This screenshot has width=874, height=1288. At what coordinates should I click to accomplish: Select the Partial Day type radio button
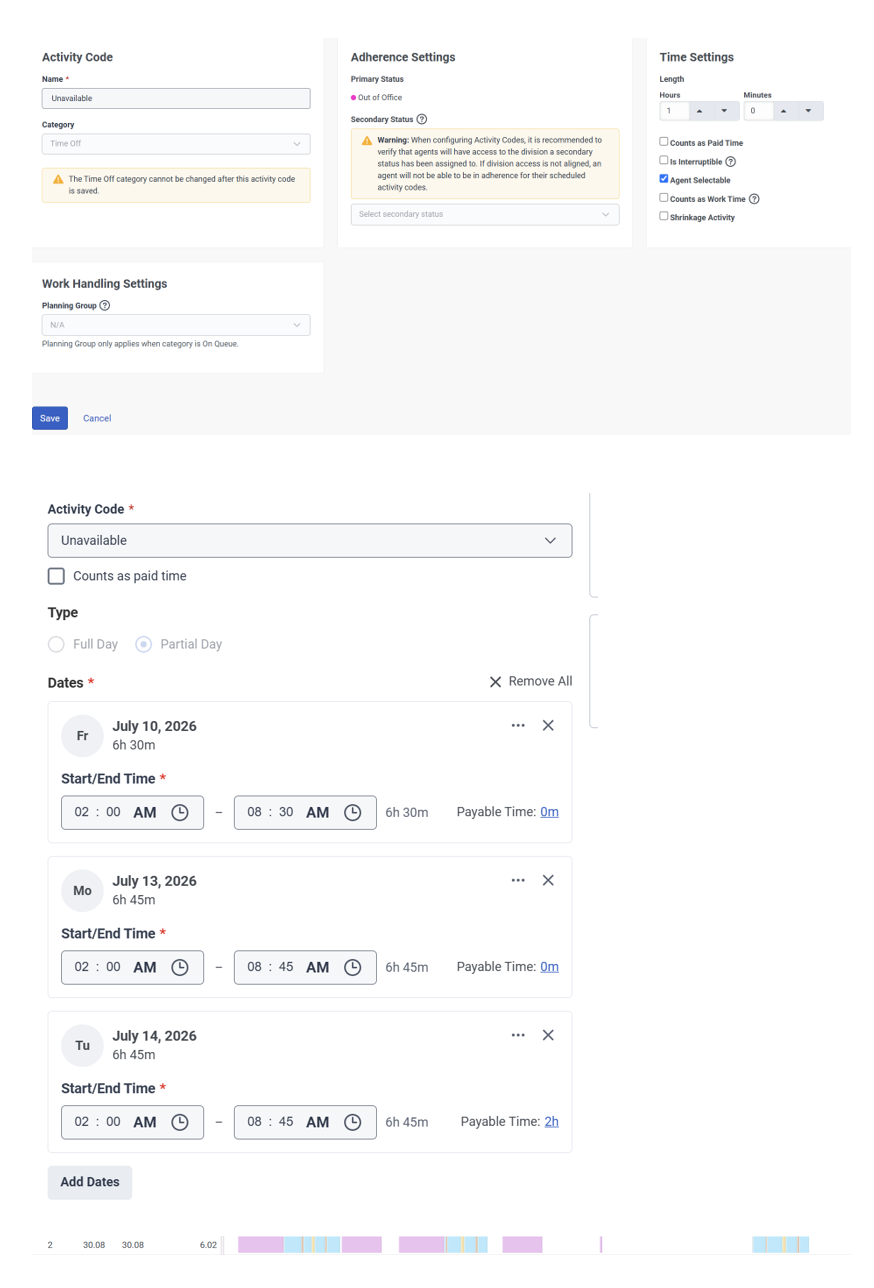[x=144, y=645]
